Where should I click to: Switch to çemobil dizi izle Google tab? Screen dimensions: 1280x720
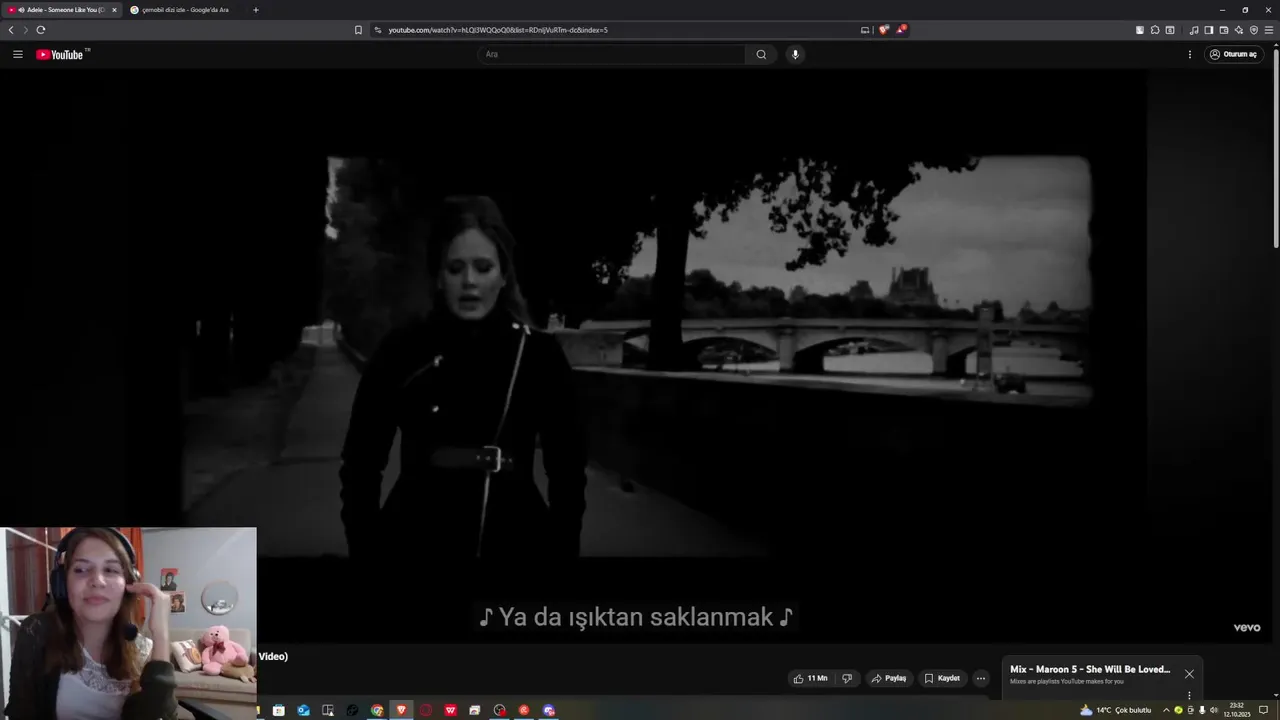[184, 10]
